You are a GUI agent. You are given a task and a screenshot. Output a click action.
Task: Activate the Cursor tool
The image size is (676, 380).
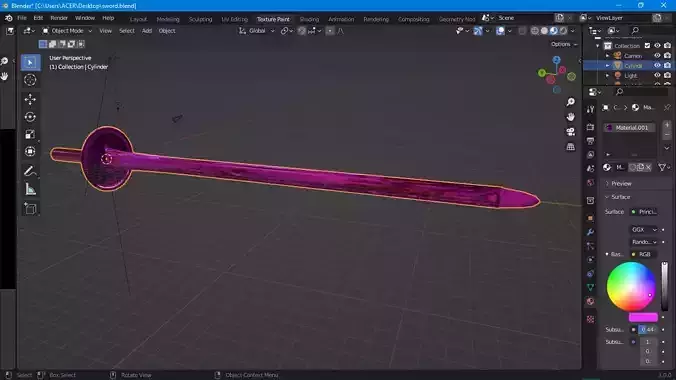point(30,80)
